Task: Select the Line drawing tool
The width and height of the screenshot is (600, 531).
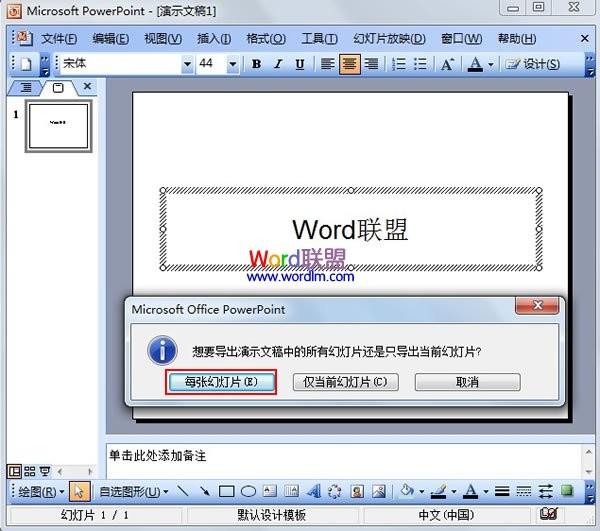Action: [x=183, y=491]
